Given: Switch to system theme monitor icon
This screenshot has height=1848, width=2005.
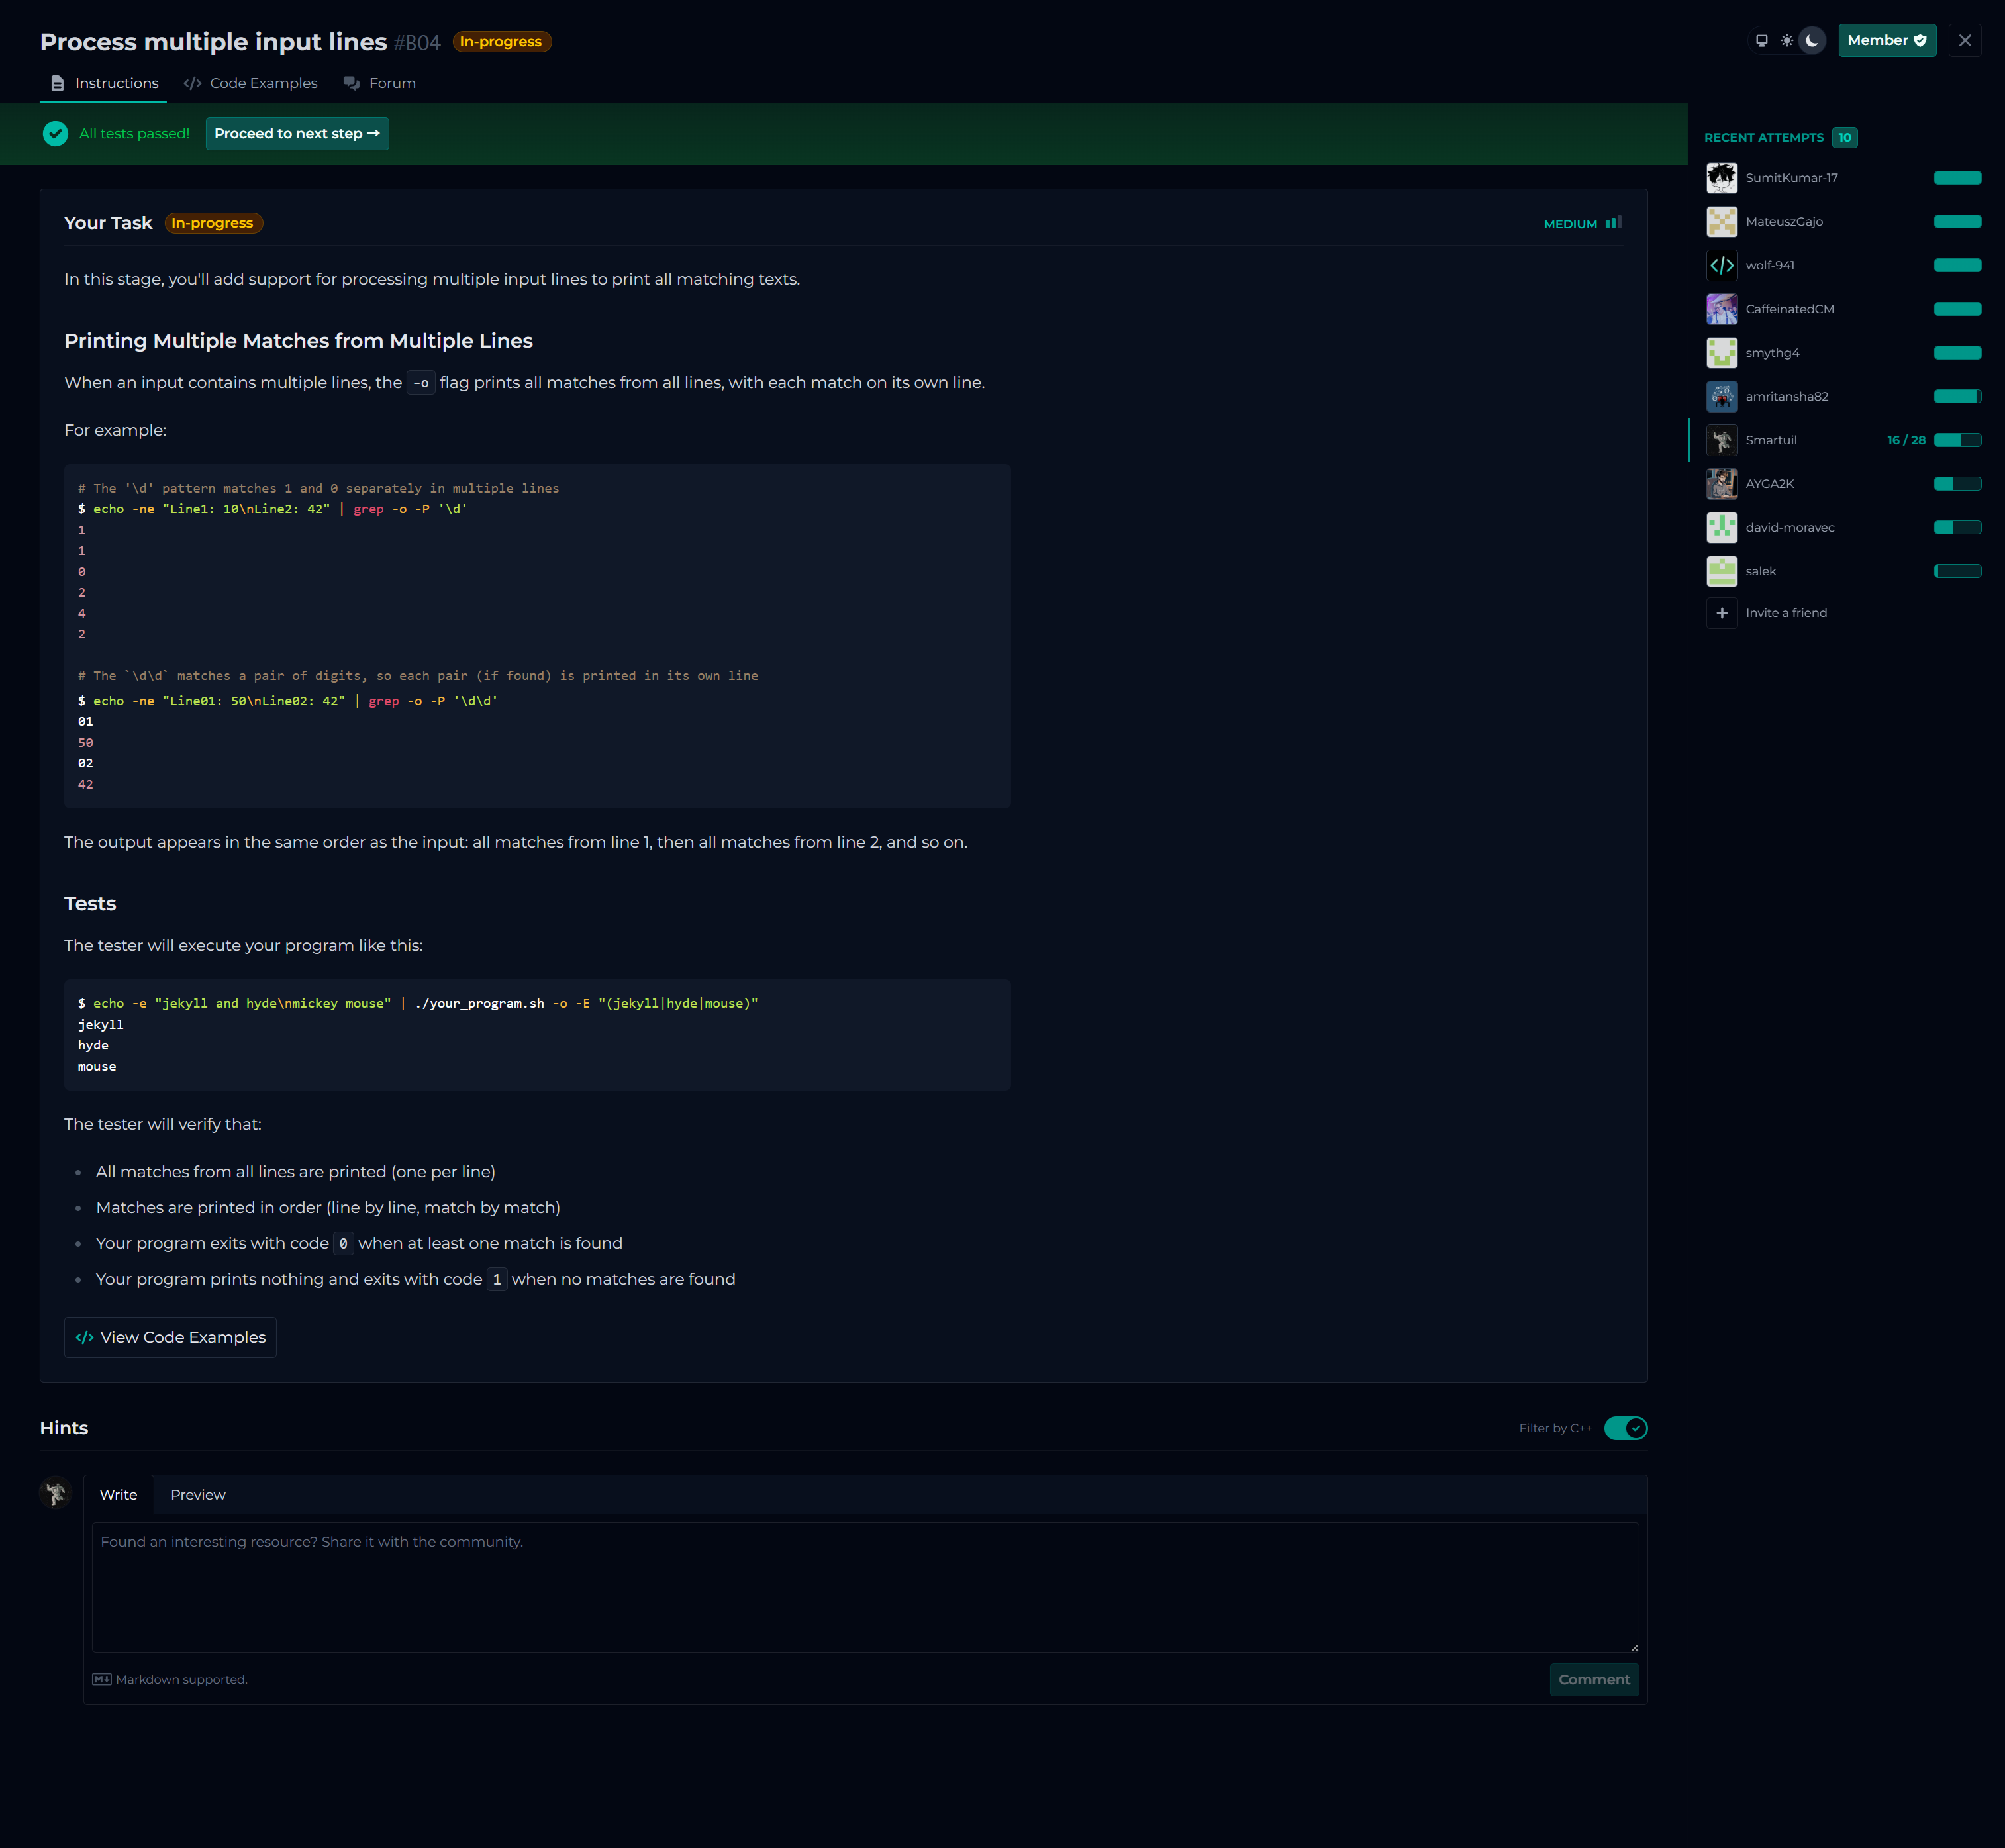Looking at the screenshot, I should (1761, 41).
